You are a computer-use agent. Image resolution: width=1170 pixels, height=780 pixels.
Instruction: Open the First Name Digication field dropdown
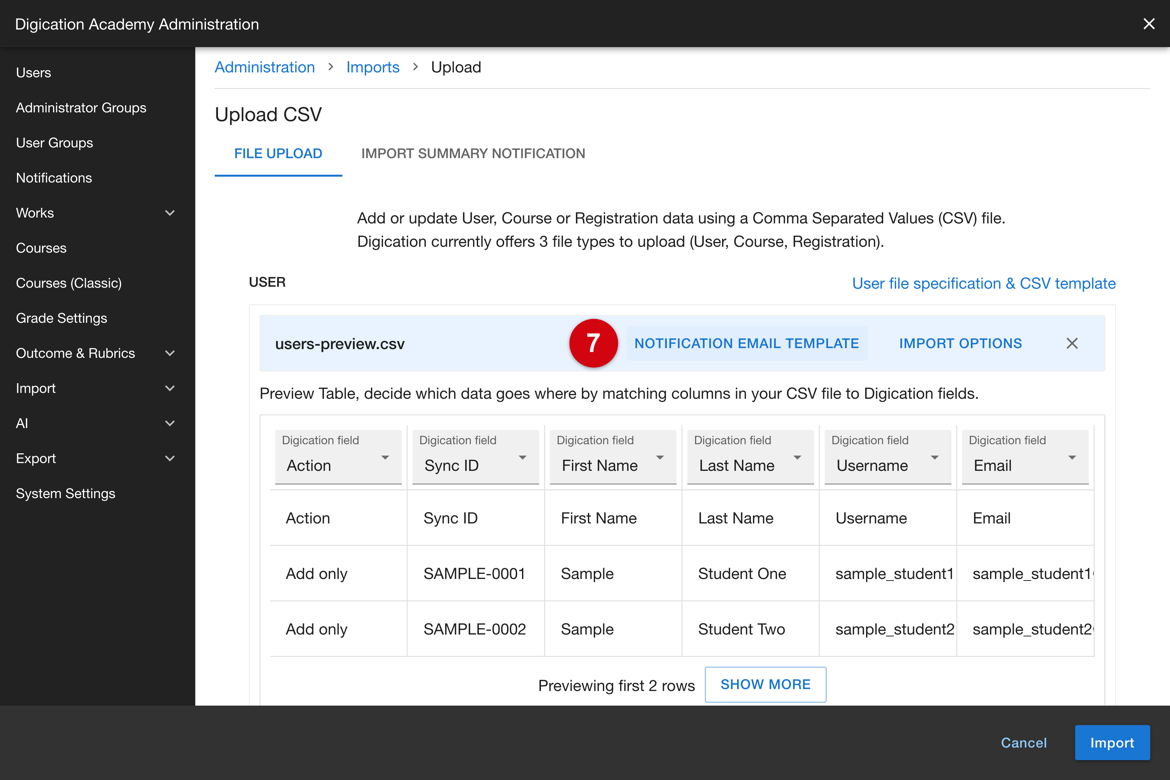coord(613,457)
